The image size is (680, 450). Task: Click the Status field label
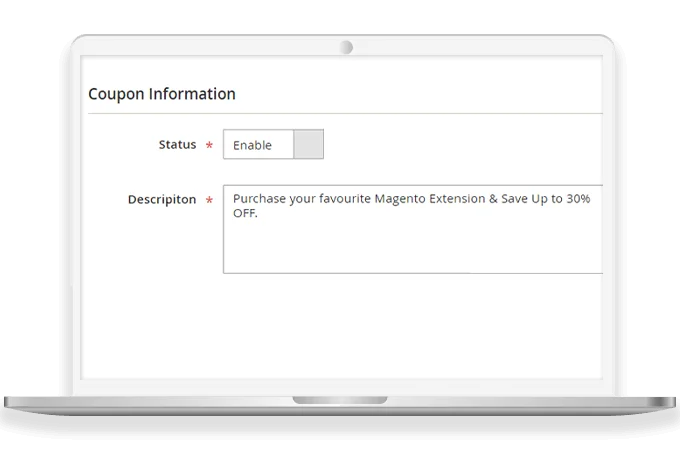[177, 144]
